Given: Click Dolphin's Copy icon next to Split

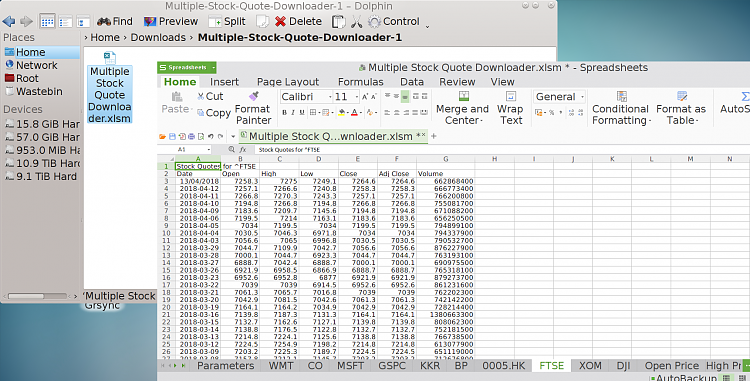Looking at the screenshot, I should click(x=262, y=22).
